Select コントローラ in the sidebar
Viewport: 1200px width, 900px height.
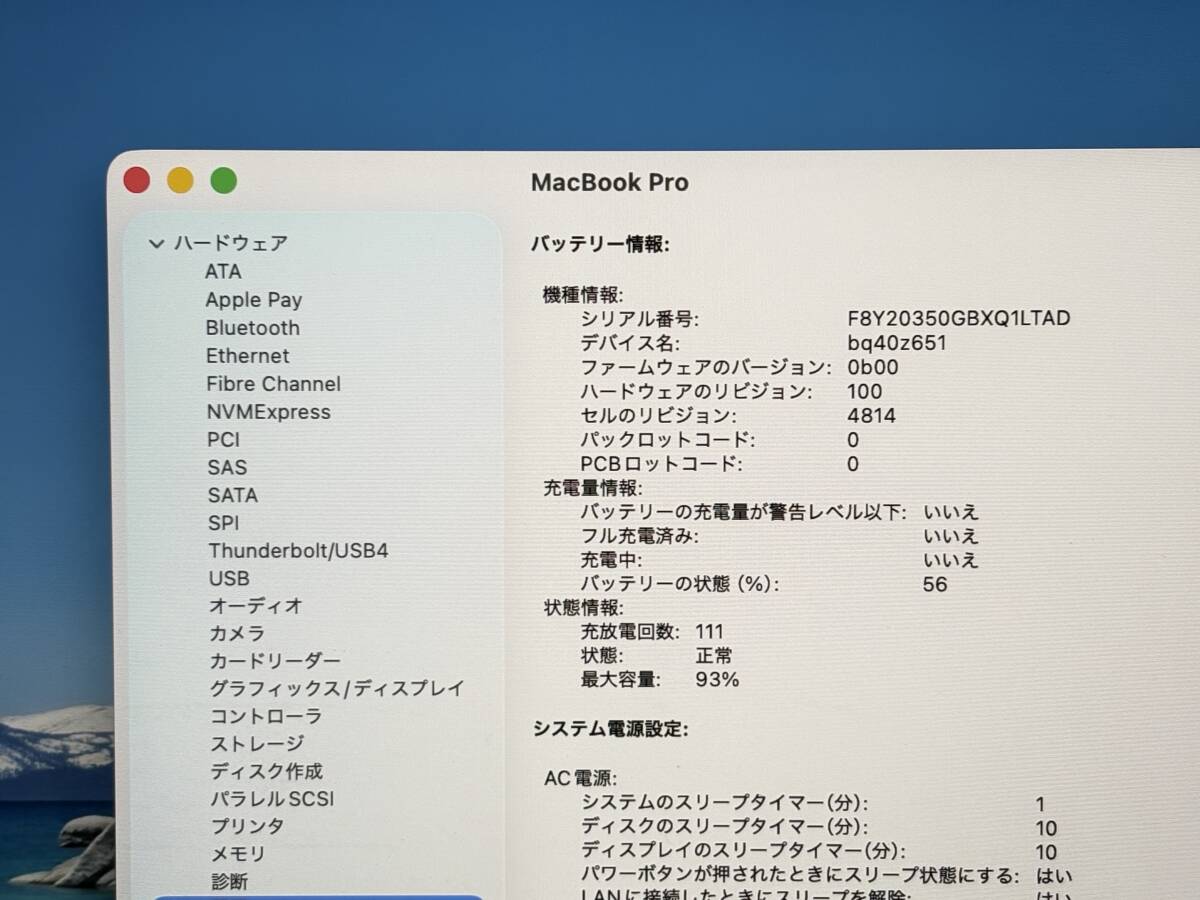pyautogui.click(x=266, y=717)
